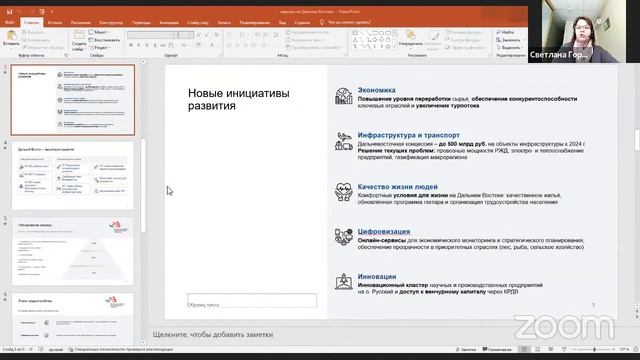Open the font name combo box
The width and height of the screenshot is (640, 360).
[152, 35]
